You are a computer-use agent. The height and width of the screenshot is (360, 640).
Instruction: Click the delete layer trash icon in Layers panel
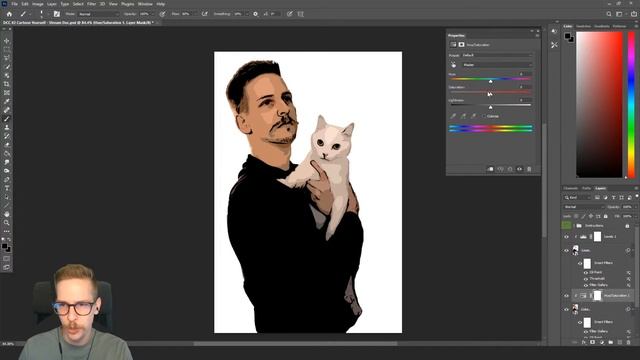tap(629, 342)
